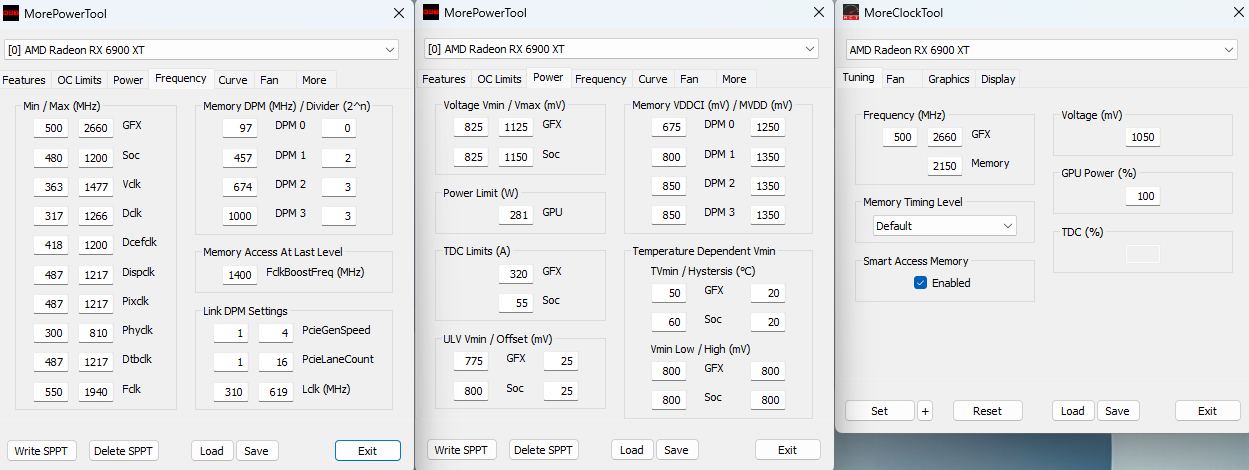Viewport: 1249px width, 470px height.
Task: Open More tab in middle MorePowerTool
Action: click(734, 80)
